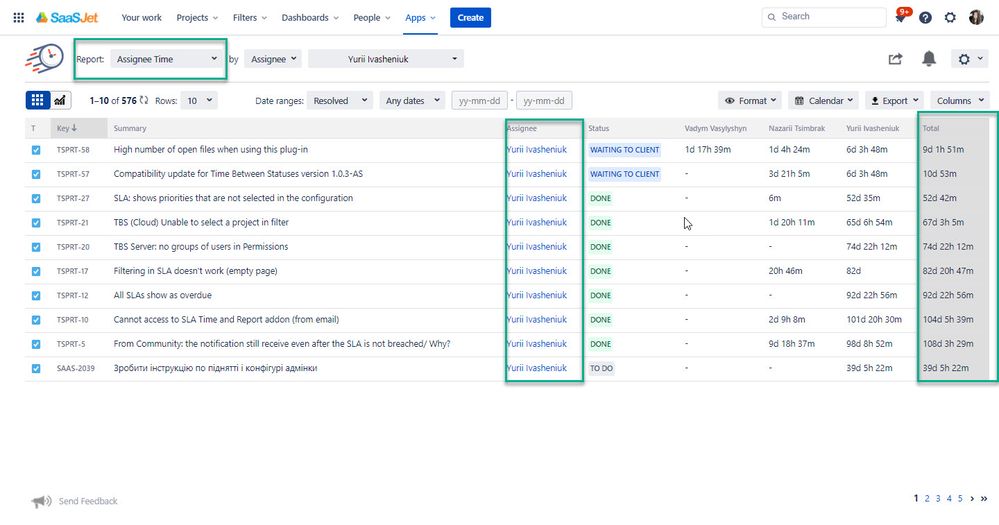Click Send Feedback link

click(88, 501)
